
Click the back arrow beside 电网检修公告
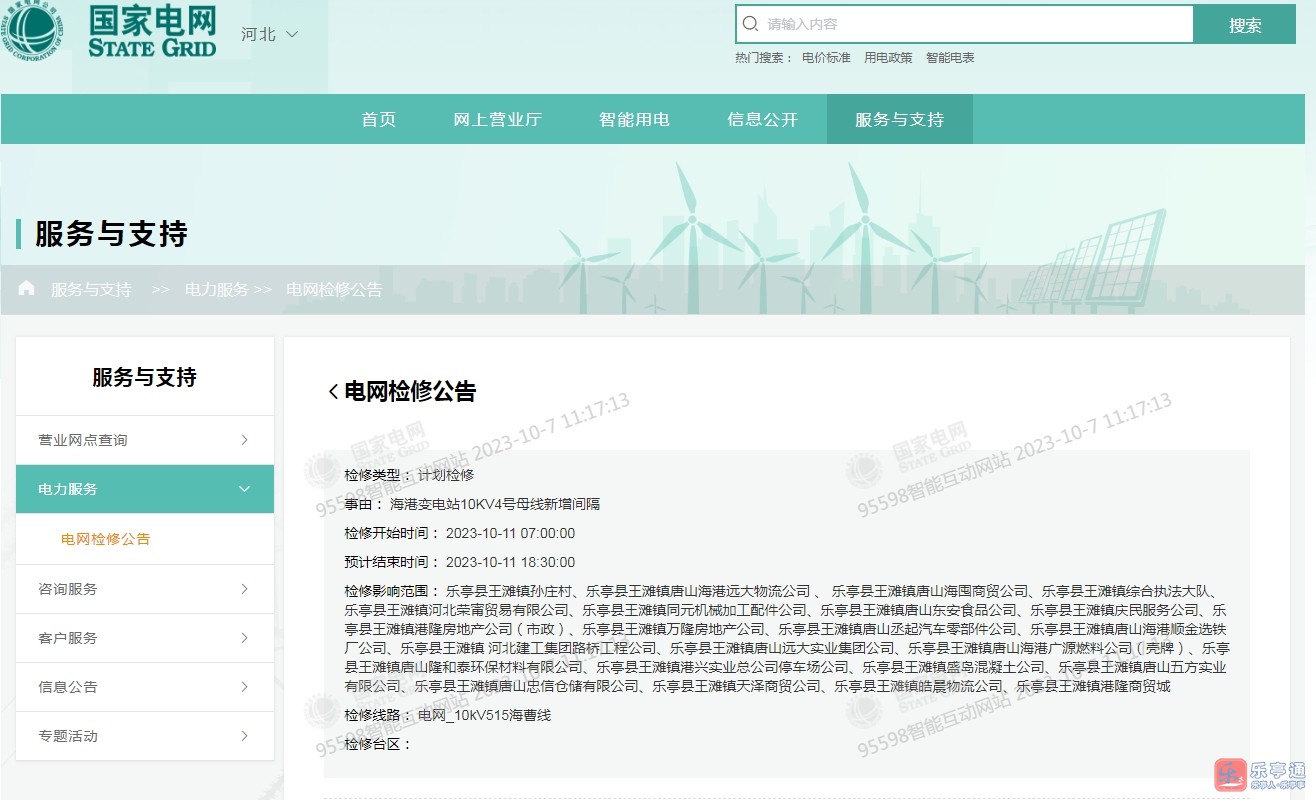tap(333, 392)
